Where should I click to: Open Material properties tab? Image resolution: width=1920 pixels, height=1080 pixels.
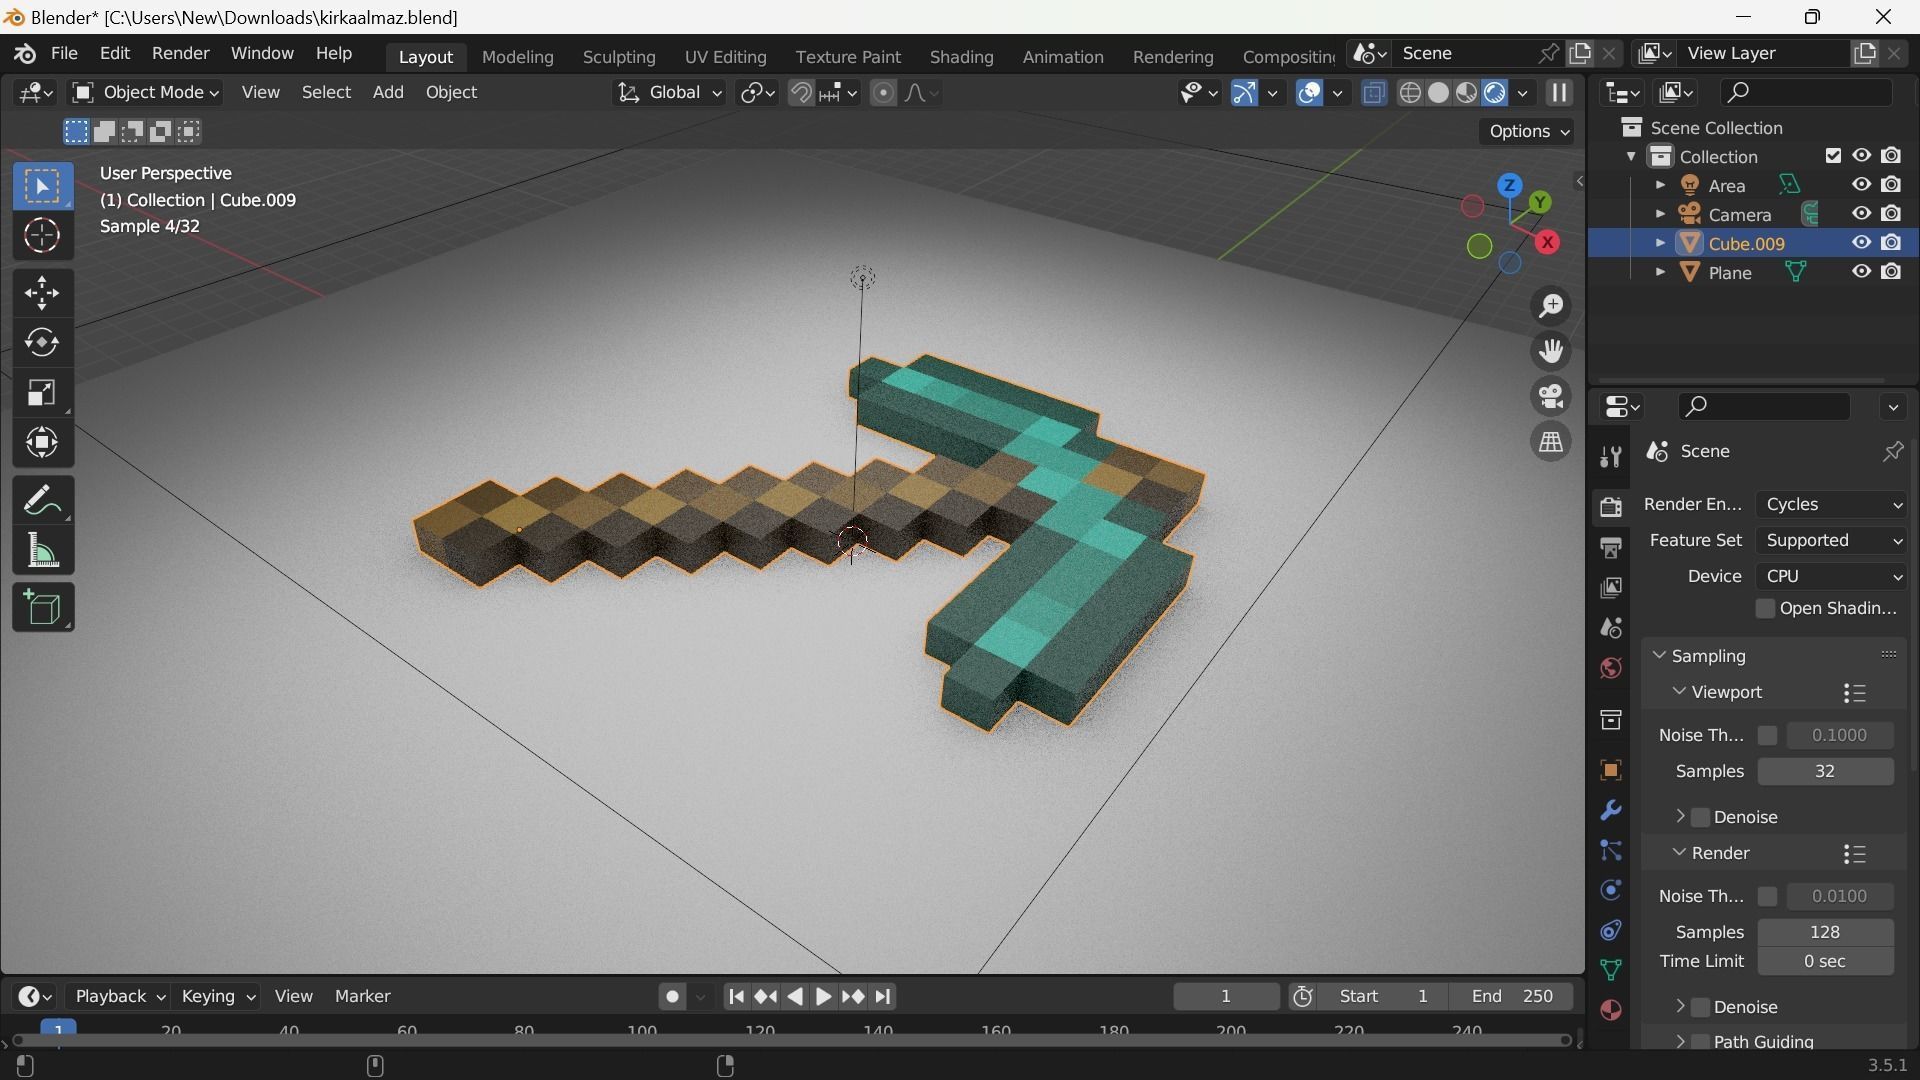pyautogui.click(x=1610, y=1011)
